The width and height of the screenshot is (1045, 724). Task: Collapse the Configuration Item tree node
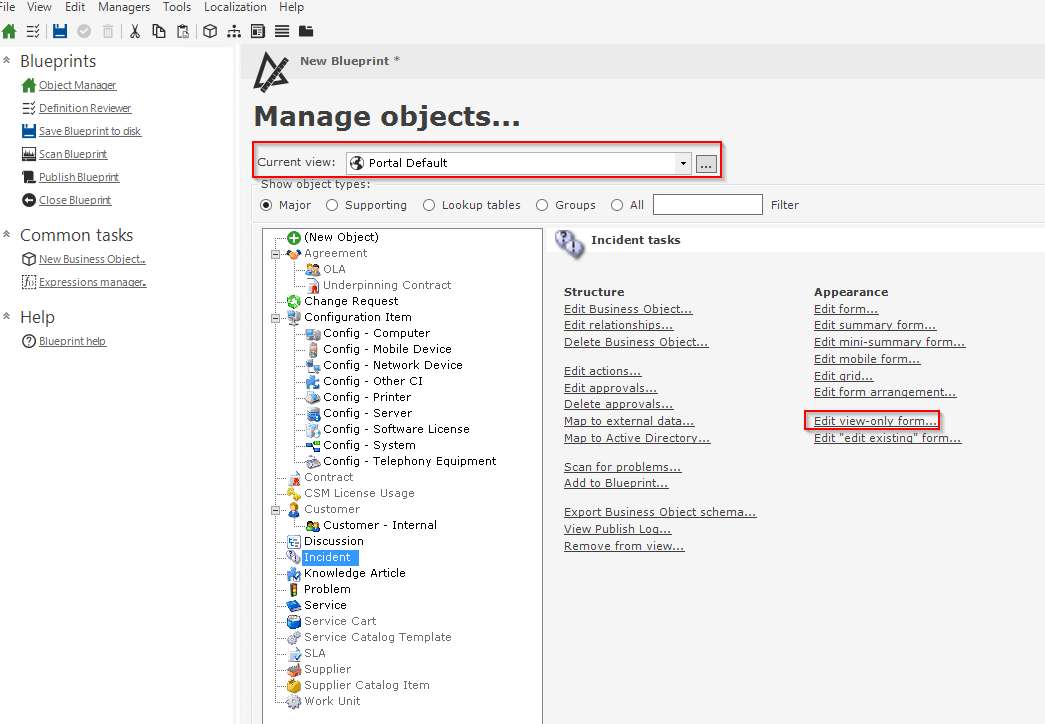pos(274,316)
